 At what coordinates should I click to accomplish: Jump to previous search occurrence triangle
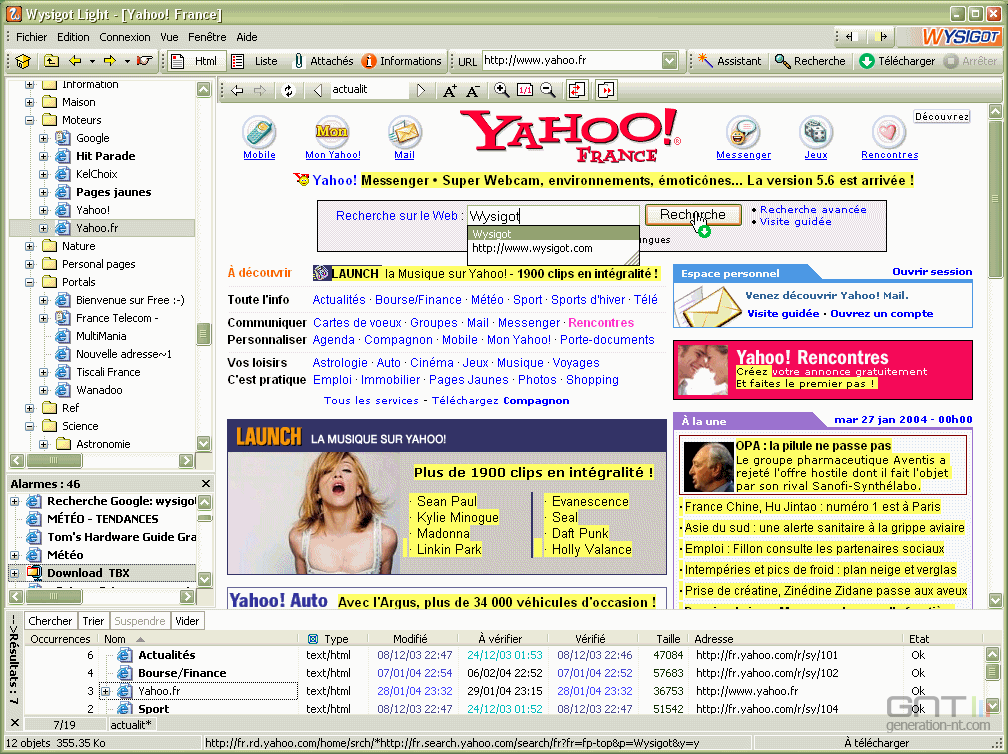[318, 91]
